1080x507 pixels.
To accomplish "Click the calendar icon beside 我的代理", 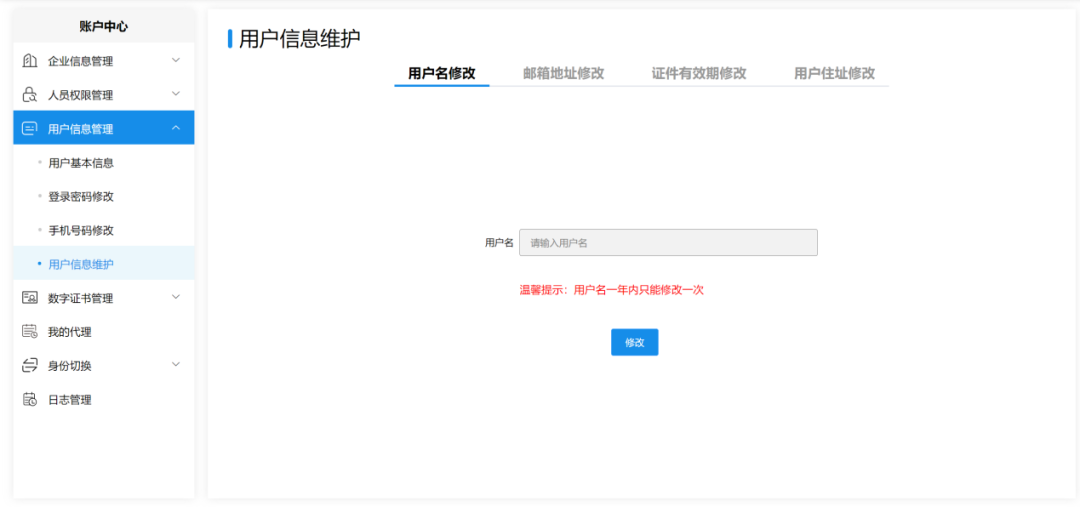I will [30, 331].
